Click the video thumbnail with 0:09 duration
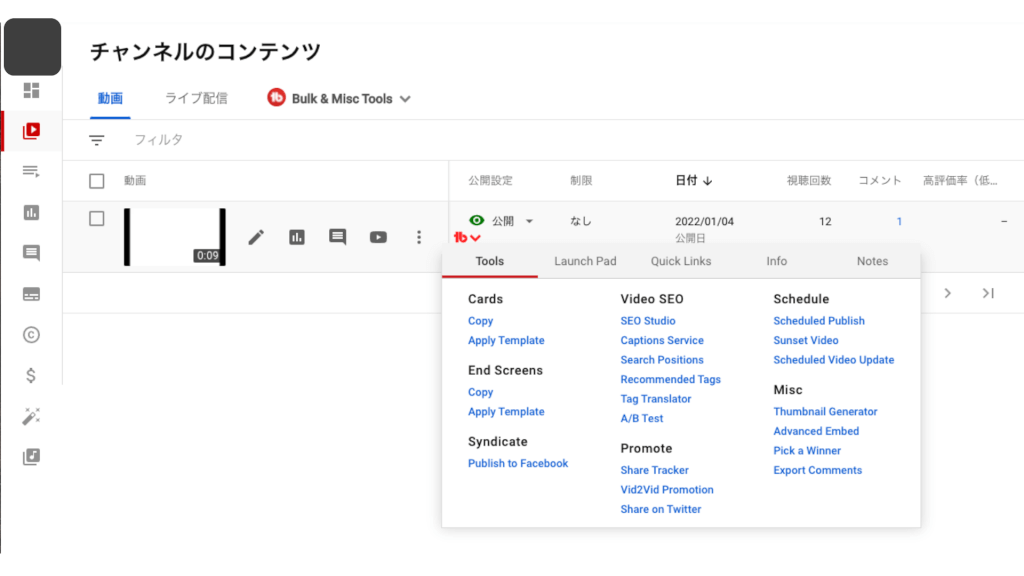Image resolution: width=1024 pixels, height=576 pixels. pos(174,237)
